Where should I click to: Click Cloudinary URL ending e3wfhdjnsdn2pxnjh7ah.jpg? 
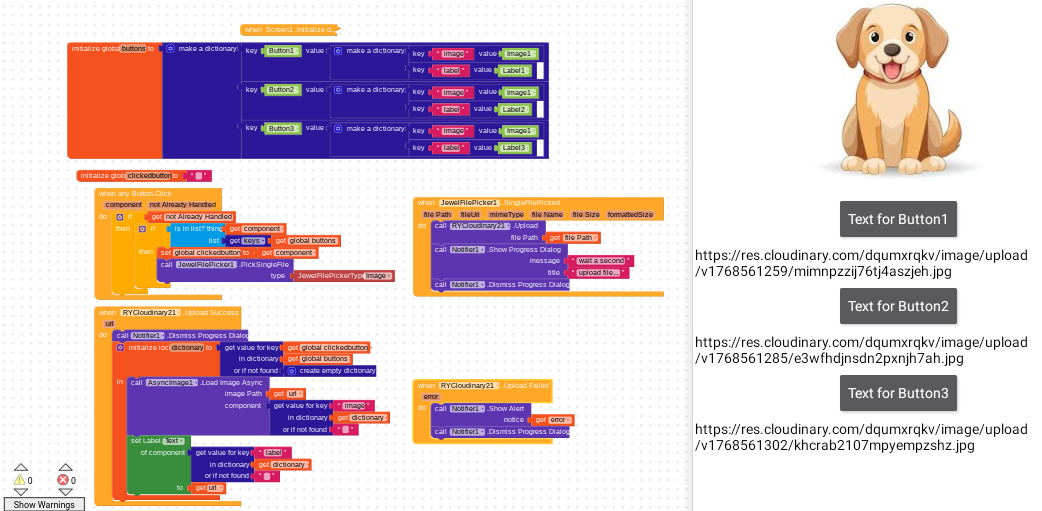pos(861,350)
